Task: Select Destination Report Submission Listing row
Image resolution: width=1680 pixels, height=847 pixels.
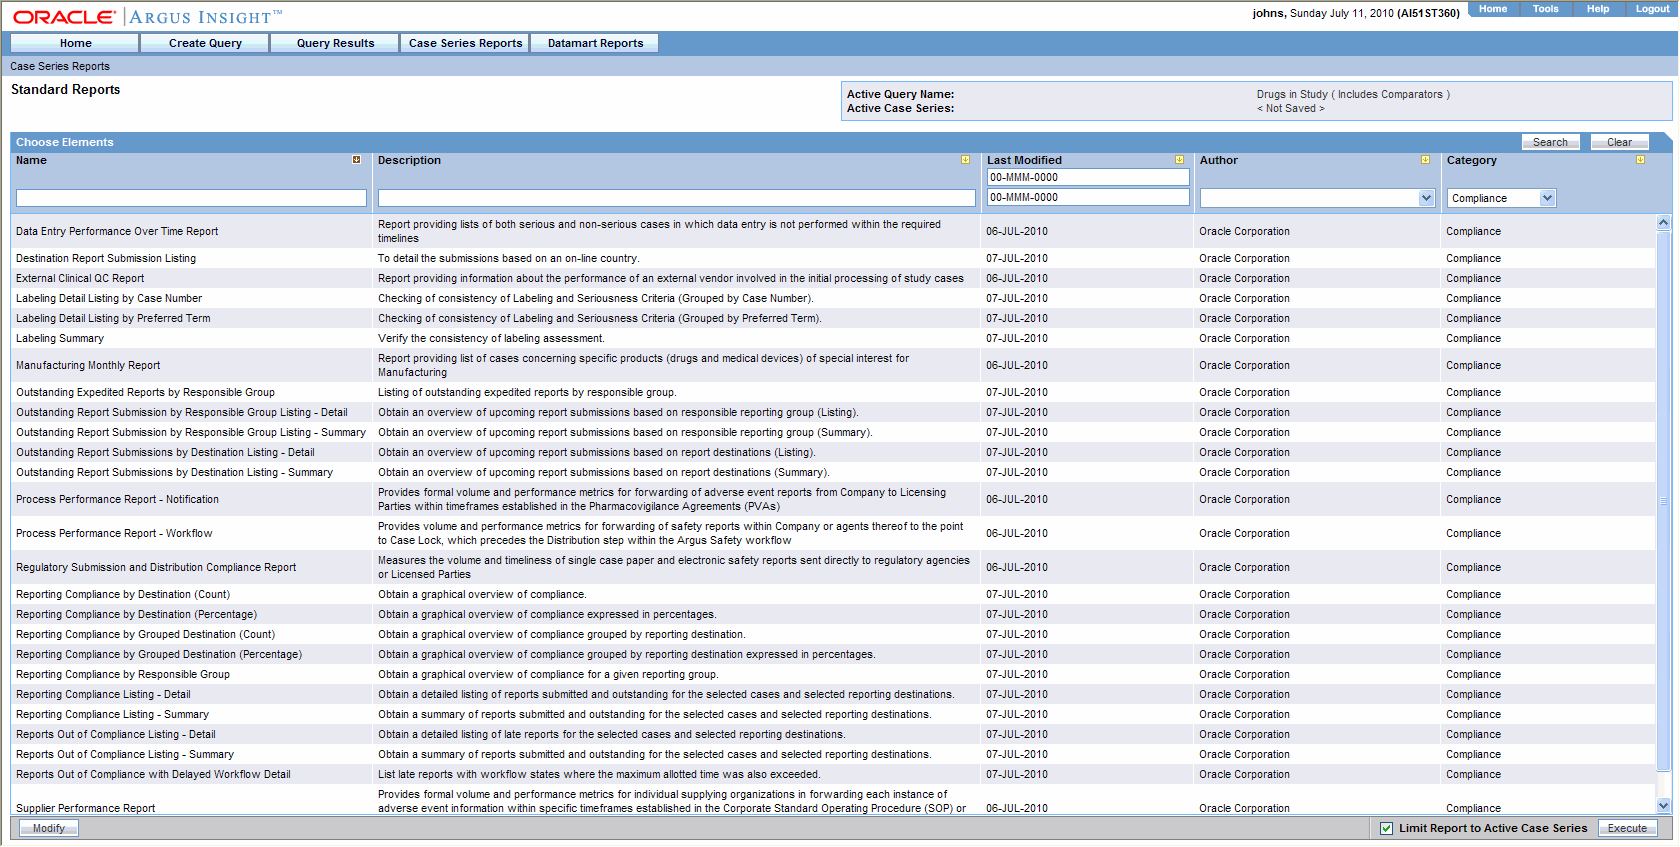Action: [834, 258]
